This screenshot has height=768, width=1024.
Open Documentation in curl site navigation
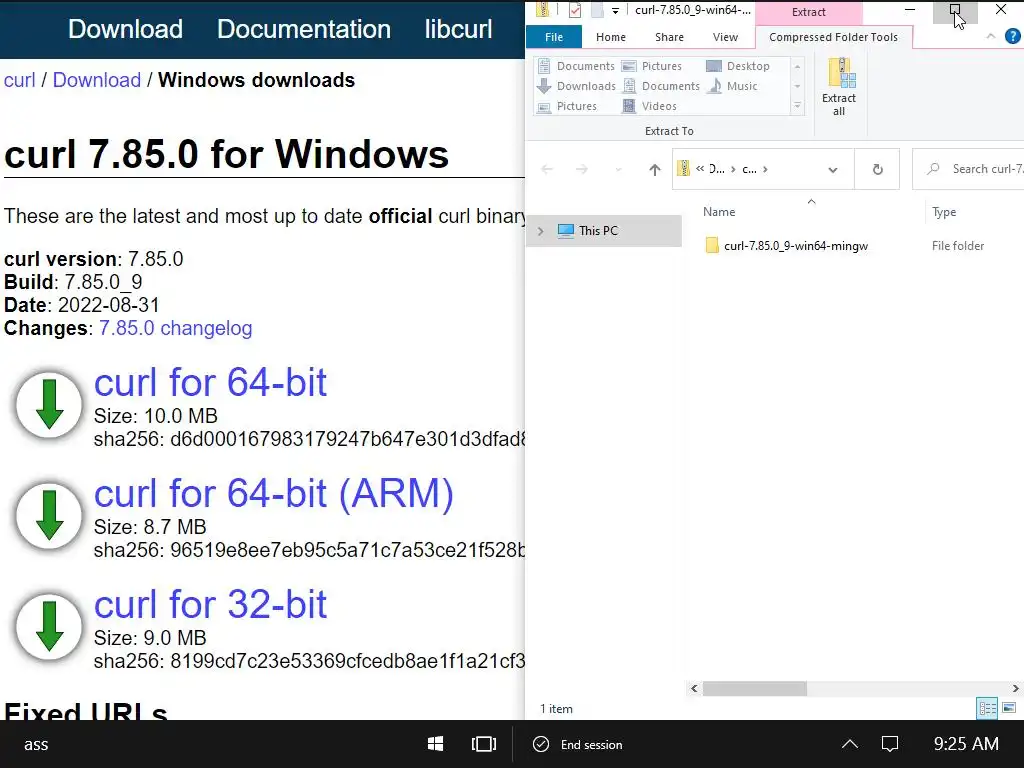point(304,29)
